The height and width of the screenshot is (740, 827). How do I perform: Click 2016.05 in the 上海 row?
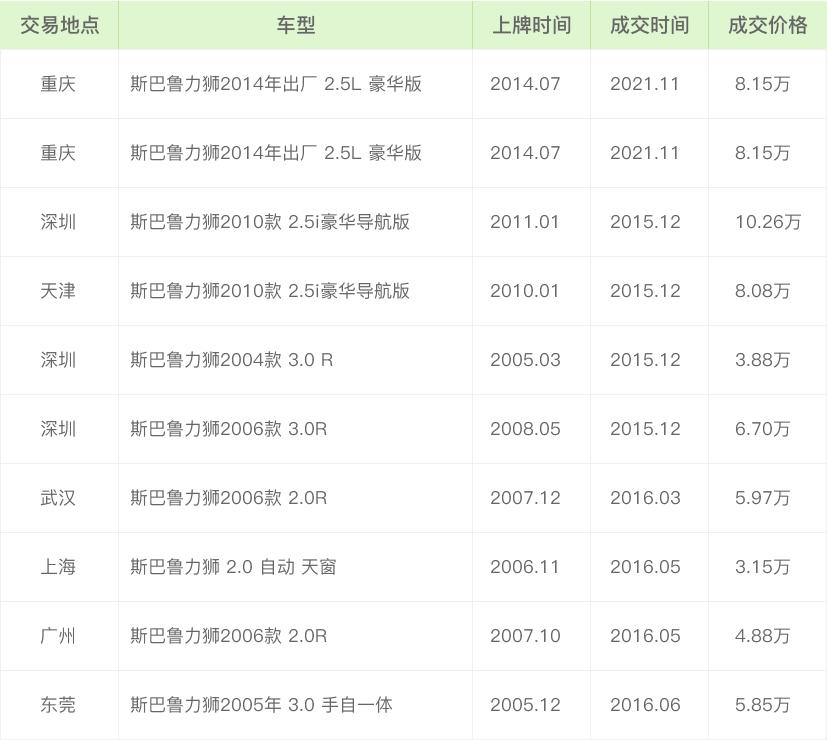click(645, 568)
